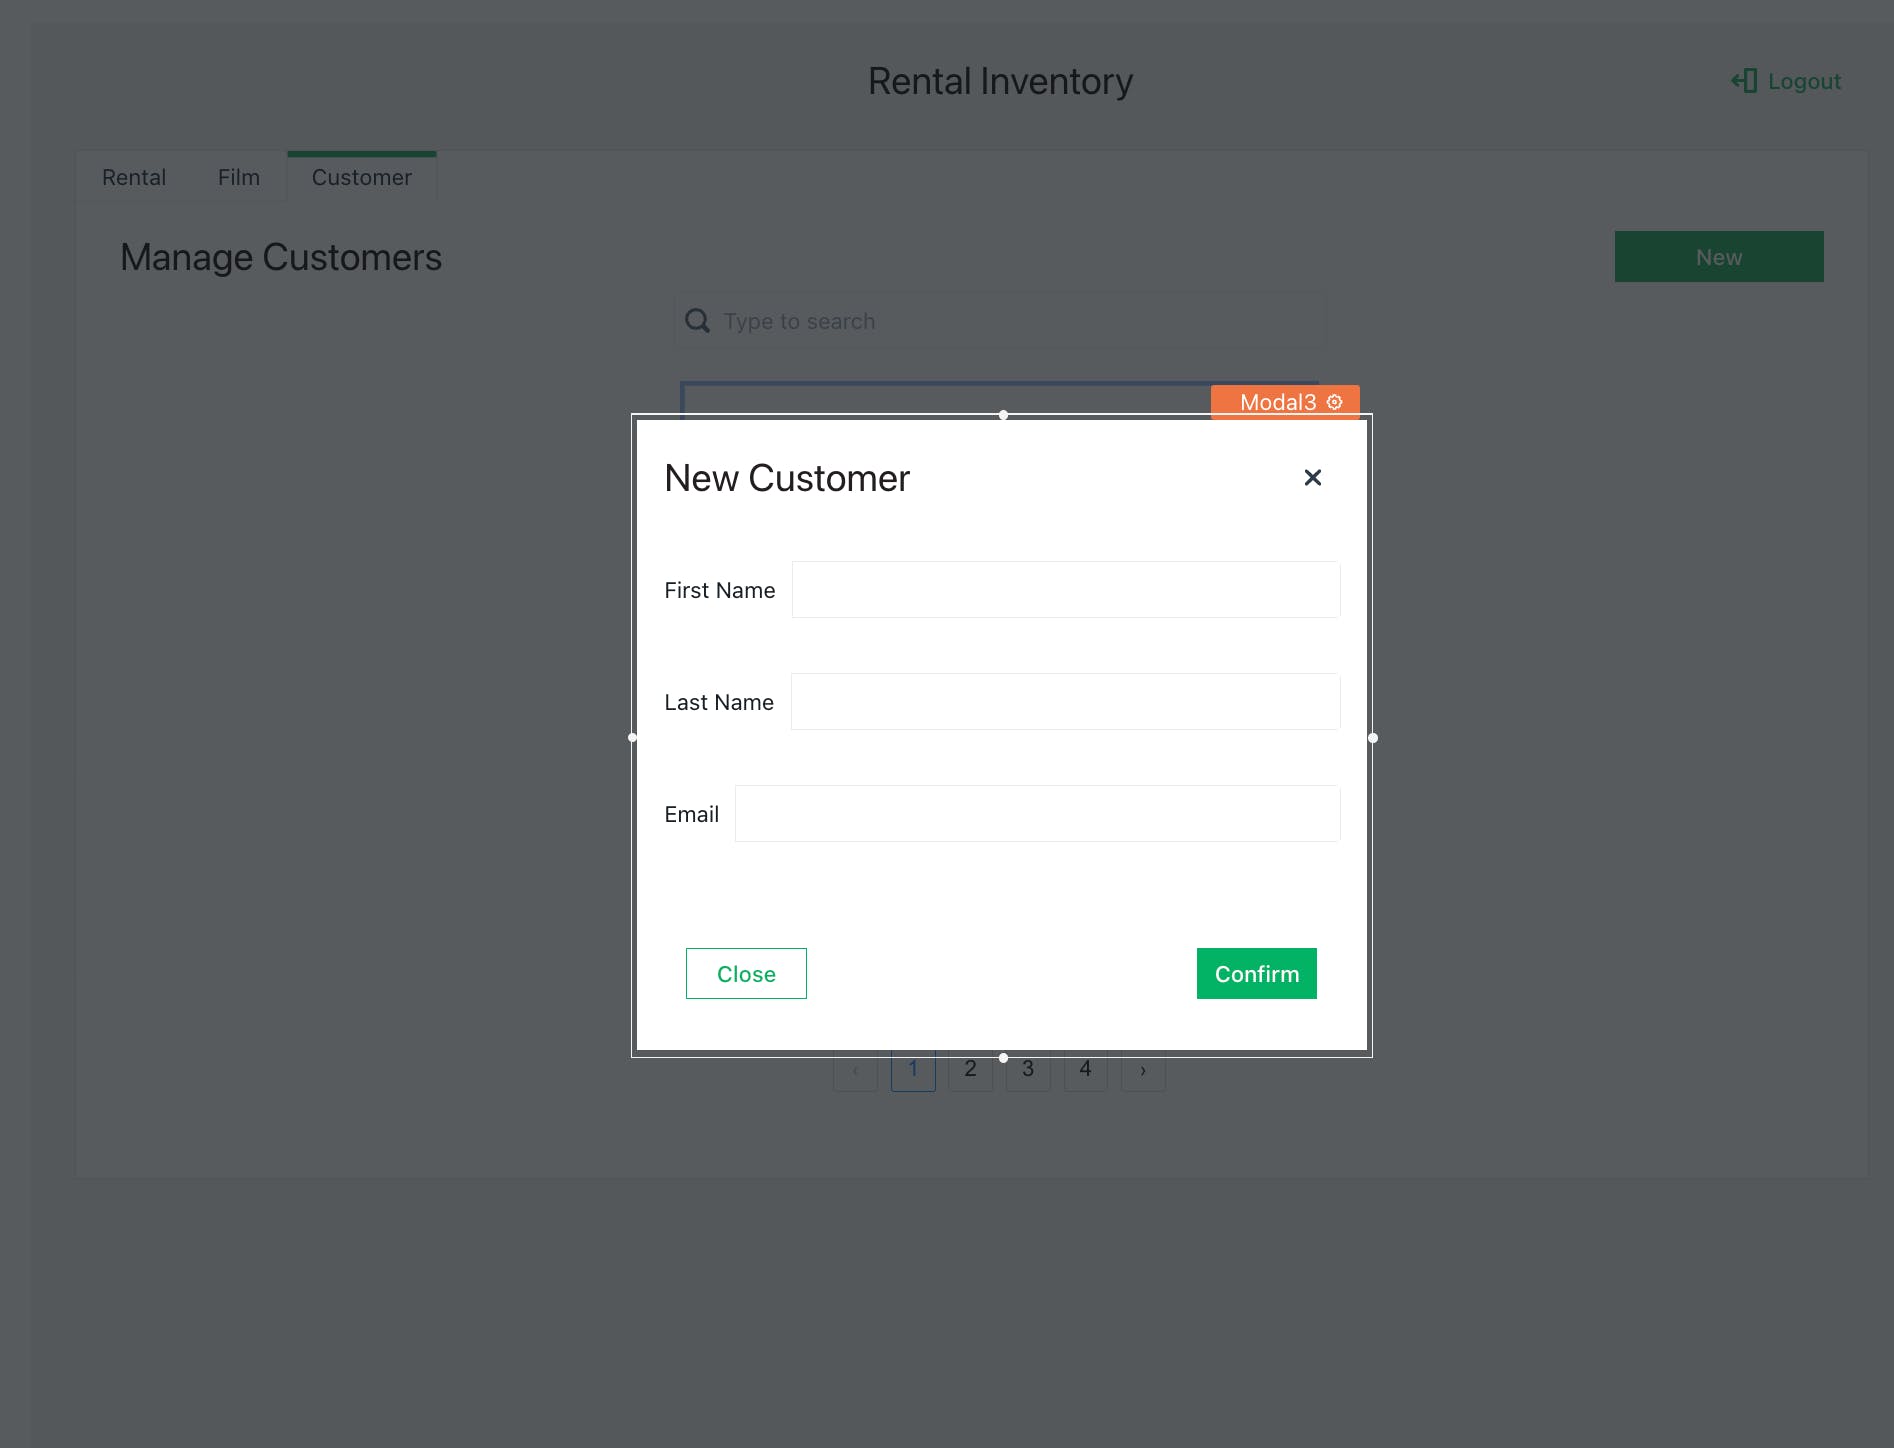Image resolution: width=1894 pixels, height=1448 pixels.
Task: Open the Film tab
Action: coord(239,177)
